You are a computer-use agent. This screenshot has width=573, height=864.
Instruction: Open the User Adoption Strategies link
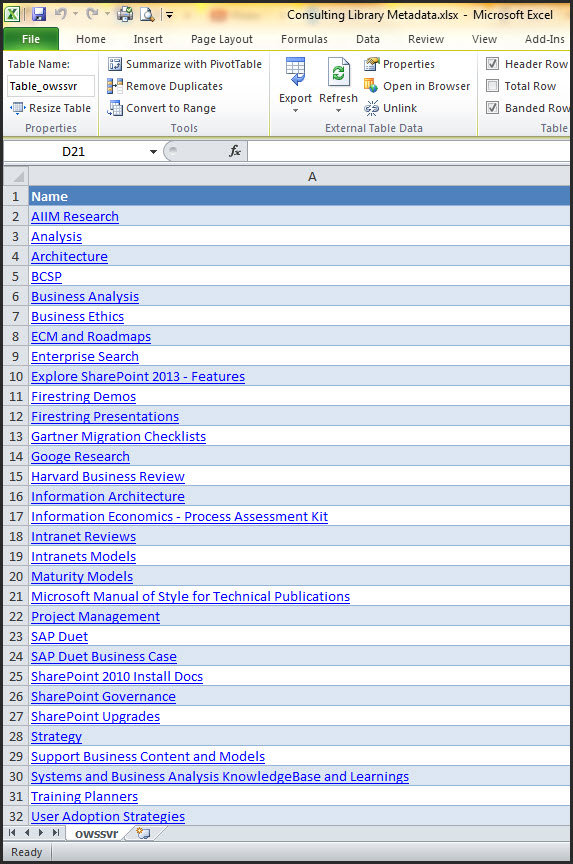pos(108,817)
